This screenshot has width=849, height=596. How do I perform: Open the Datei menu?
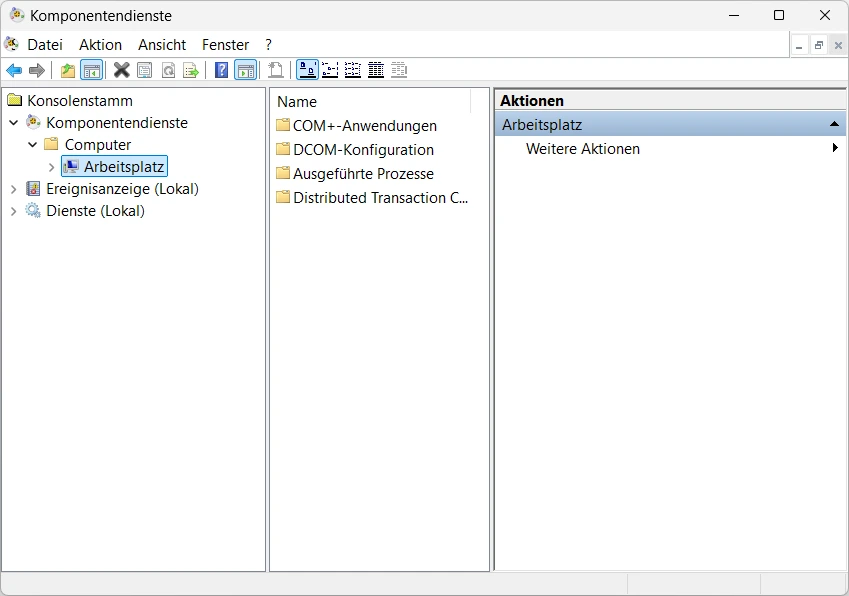(45, 44)
